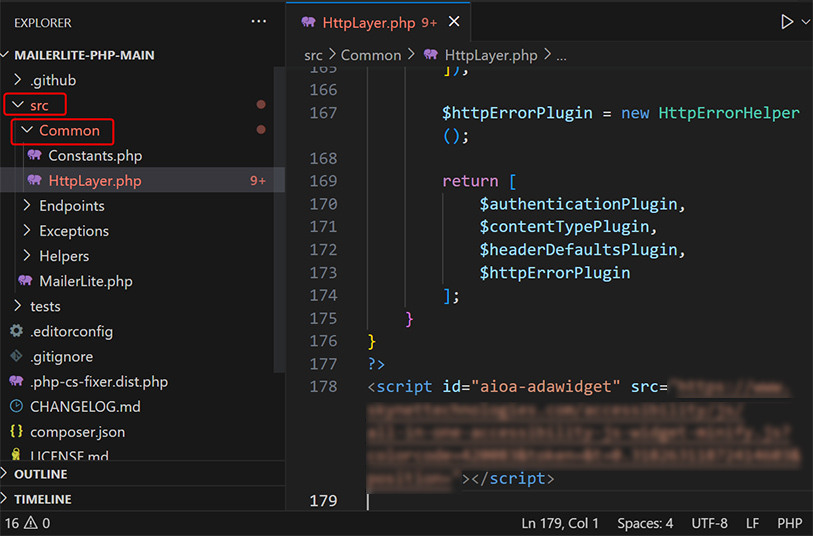This screenshot has height=536, width=813.
Task: Open the Explorer more actions ellipsis
Action: pos(259,22)
